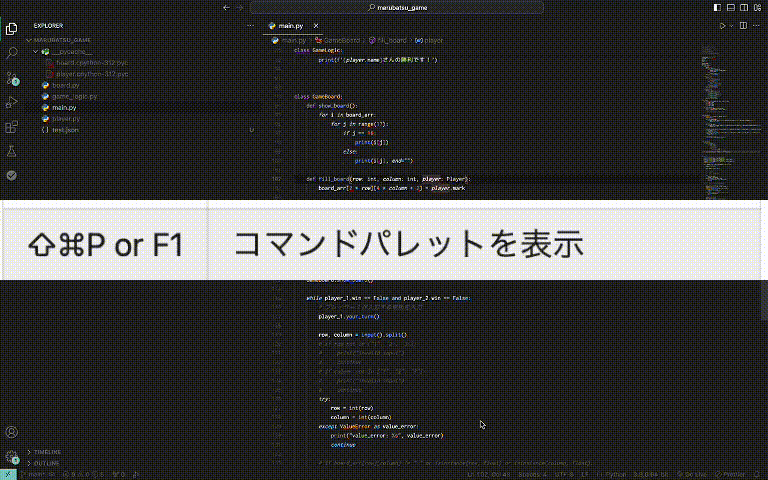The height and width of the screenshot is (480, 768).
Task: Click fill_board in the breadcrumb bar
Action: [387, 40]
